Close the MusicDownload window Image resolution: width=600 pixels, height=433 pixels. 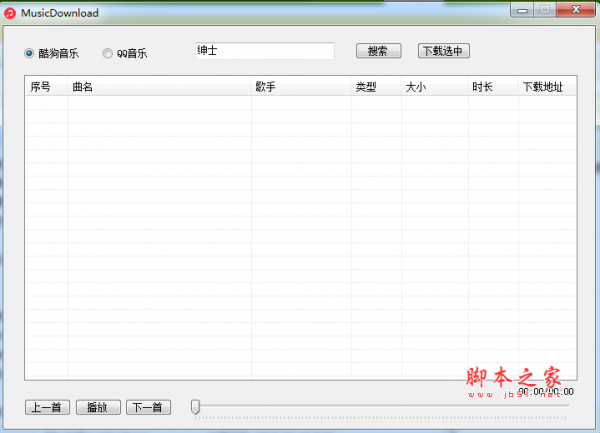coord(576,10)
